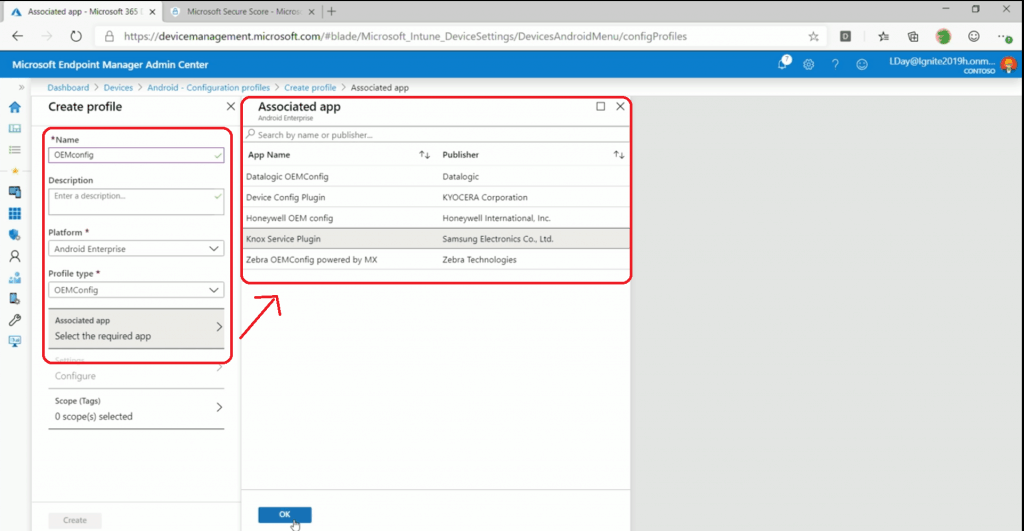Viewport: 1024px width, 531px height.
Task: Click the Favorites star in sidebar
Action: point(15,171)
